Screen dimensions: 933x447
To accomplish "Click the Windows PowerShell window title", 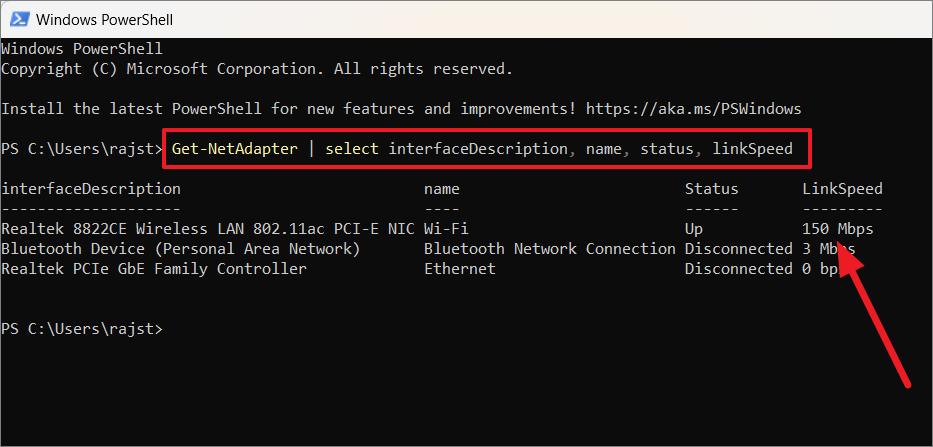I will (x=105, y=20).
